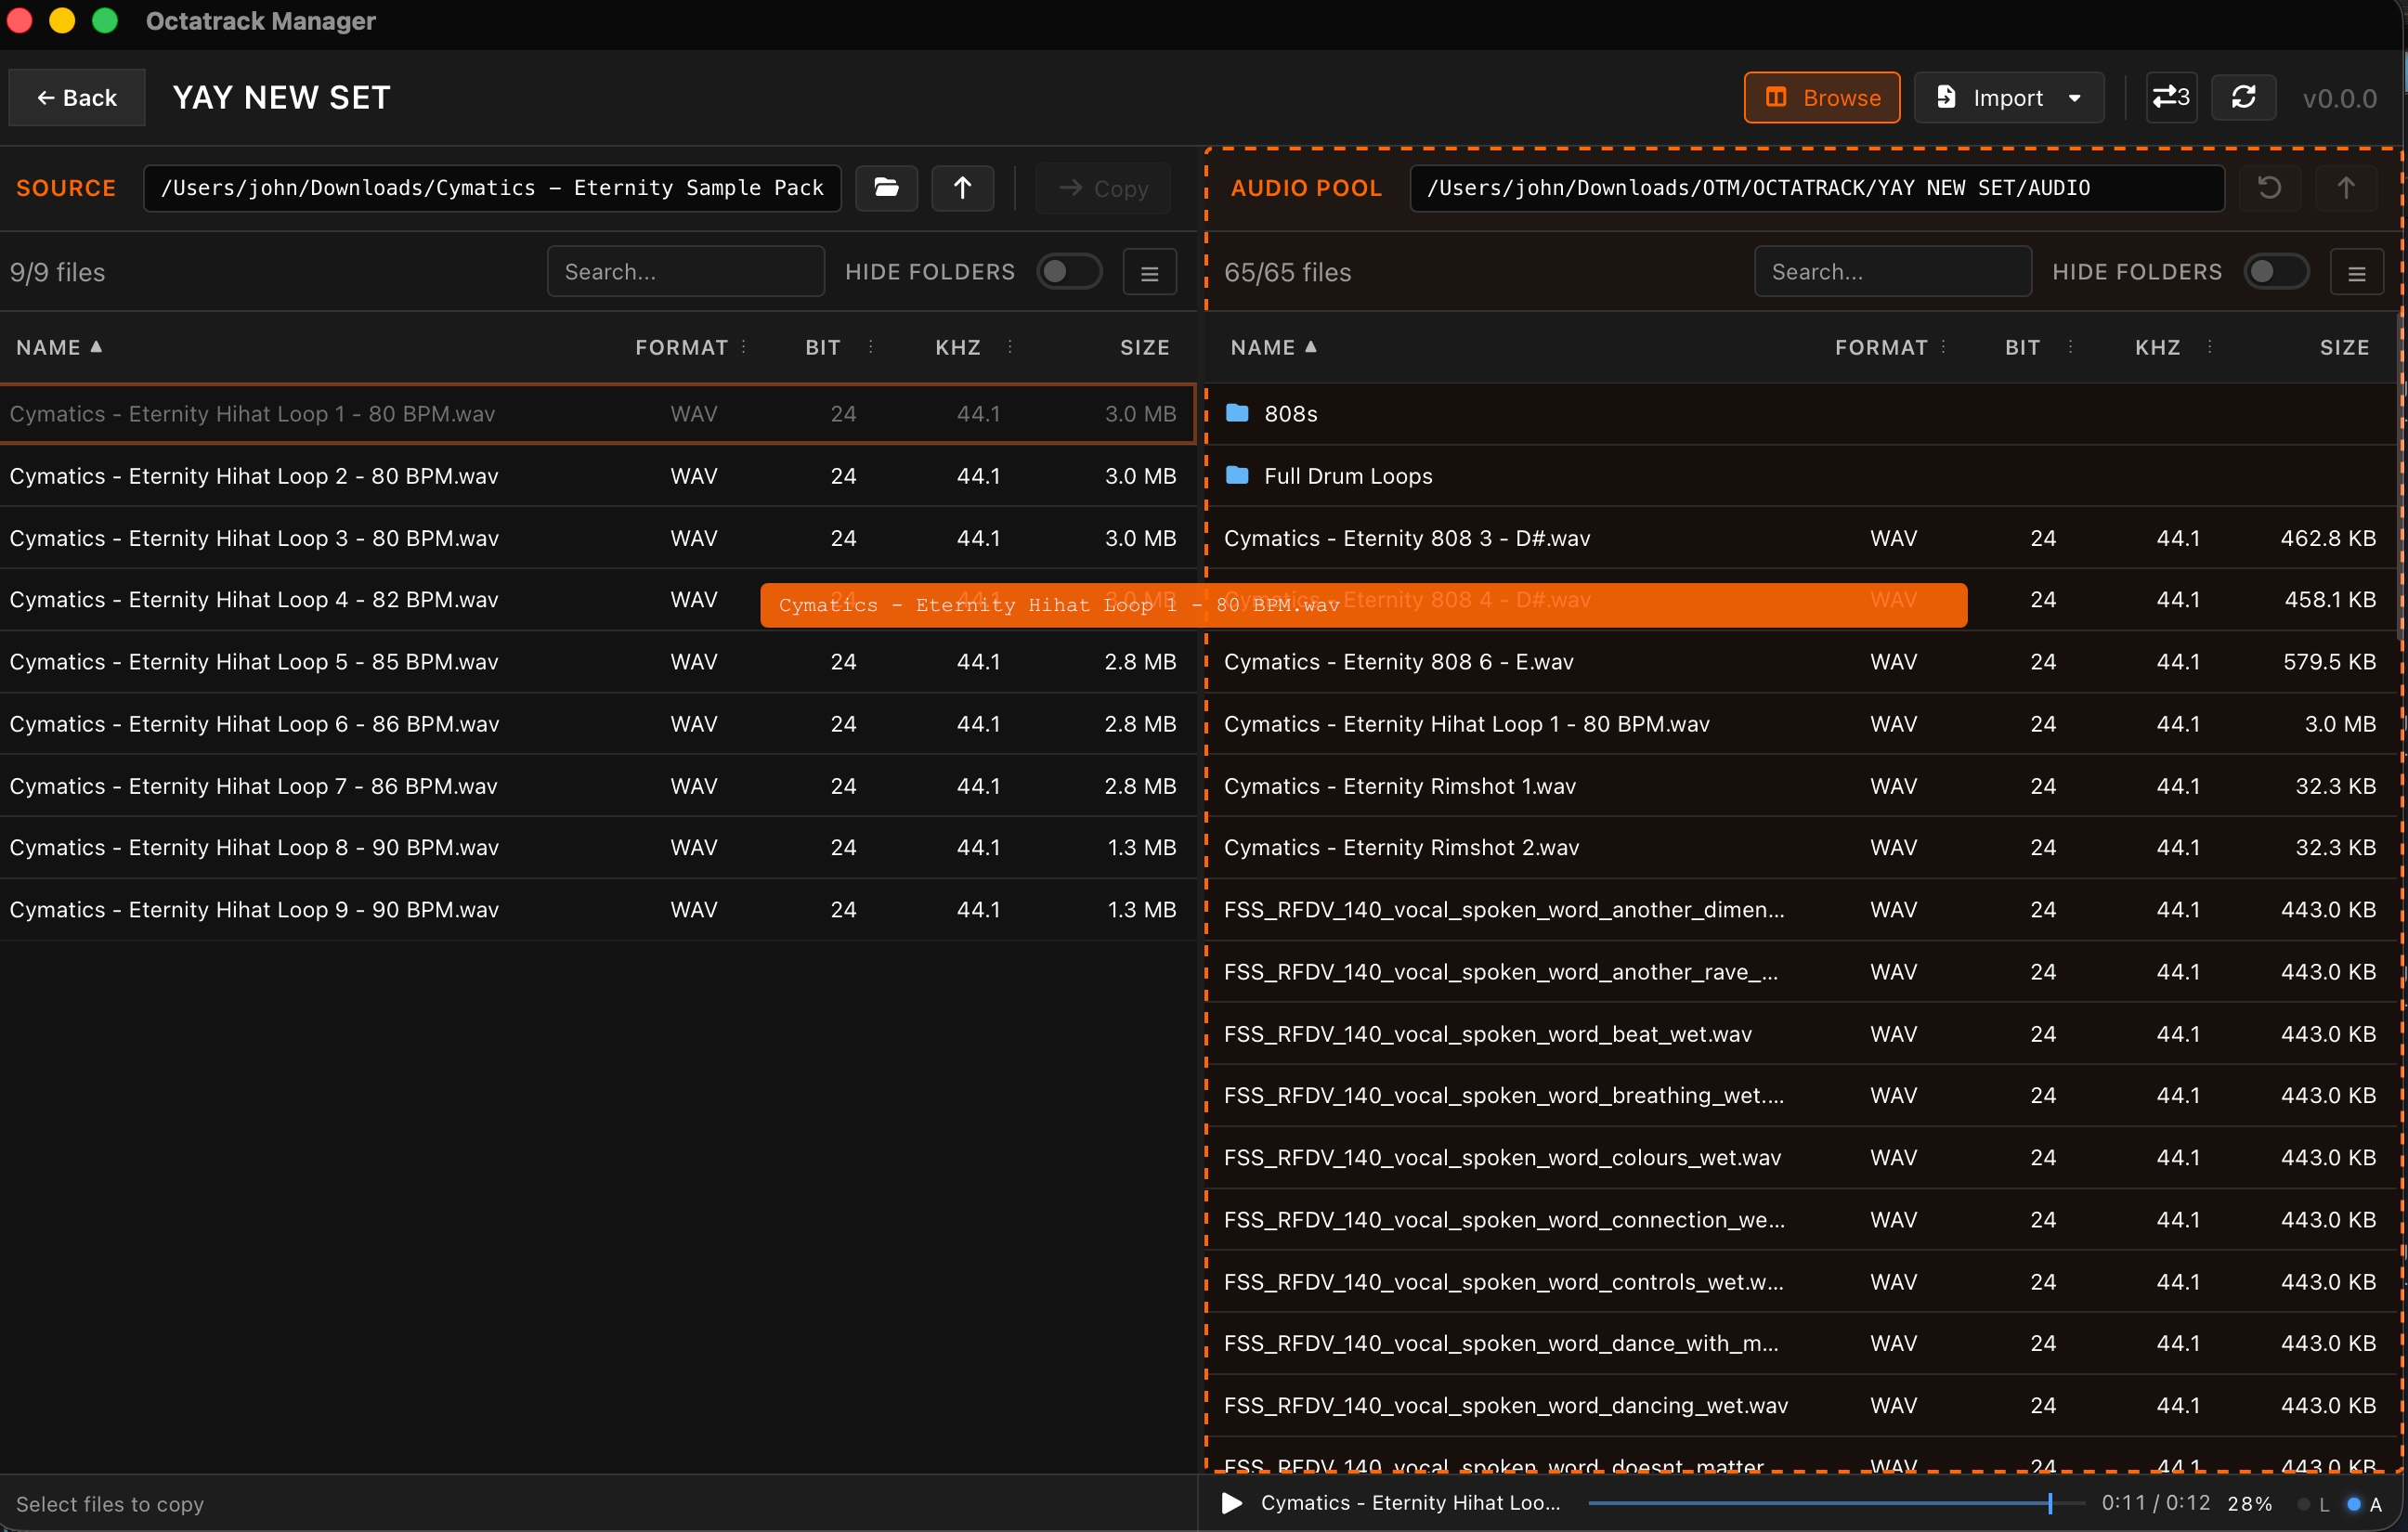This screenshot has width=2408, height=1532.
Task: Open Audio Pool column menu icon
Action: (2356, 272)
